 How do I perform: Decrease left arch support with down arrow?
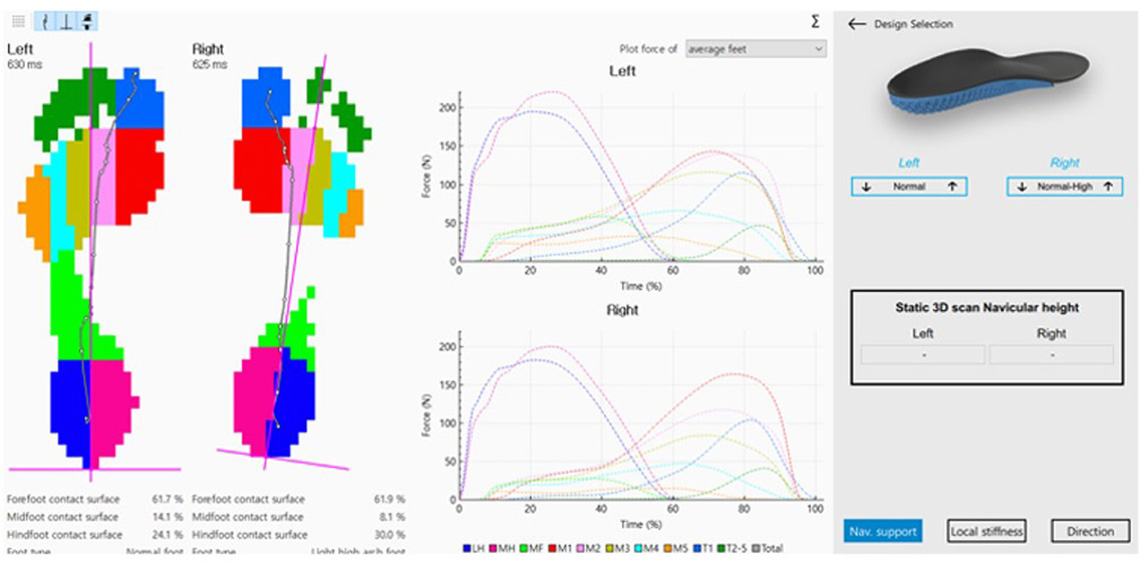[866, 186]
